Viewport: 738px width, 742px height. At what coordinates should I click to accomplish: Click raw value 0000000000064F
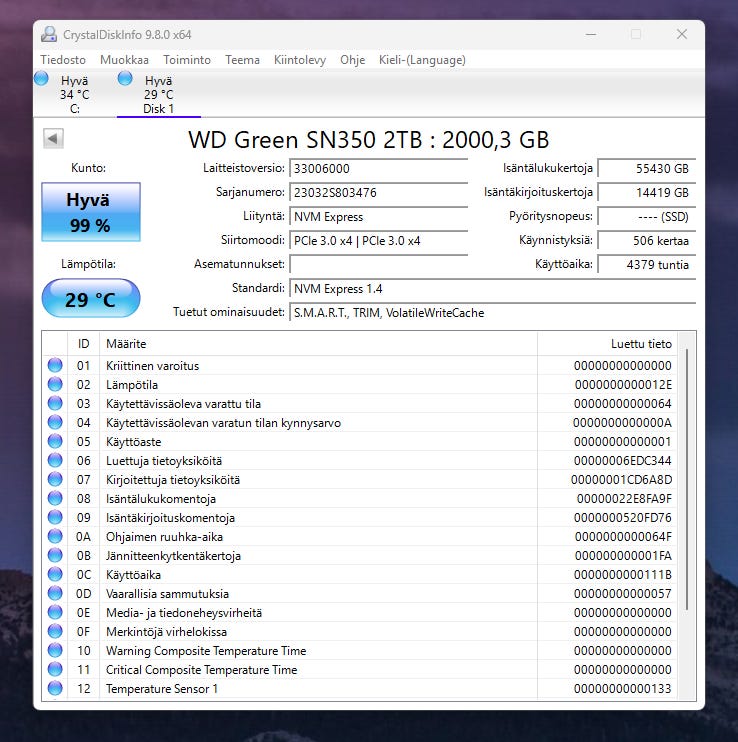[x=623, y=537]
